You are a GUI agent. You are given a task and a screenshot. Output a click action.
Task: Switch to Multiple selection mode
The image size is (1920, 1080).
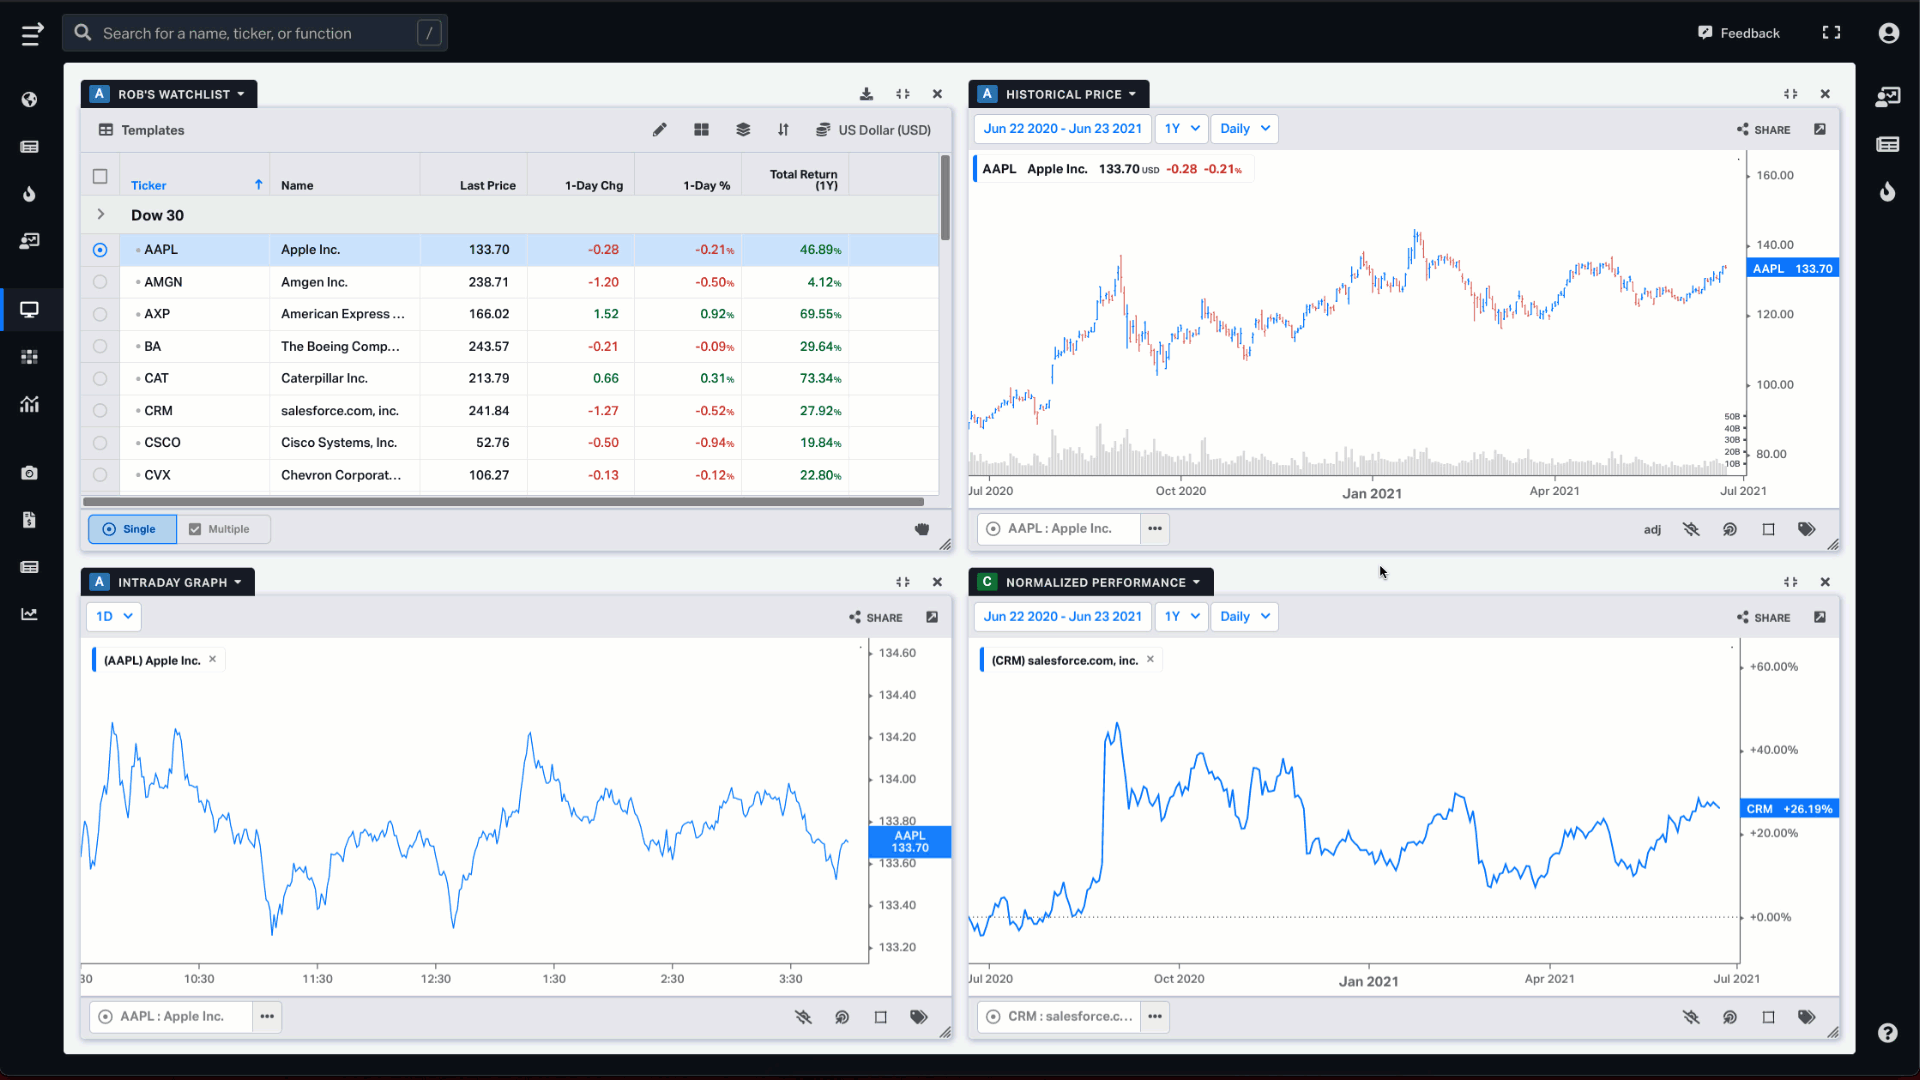[223, 529]
